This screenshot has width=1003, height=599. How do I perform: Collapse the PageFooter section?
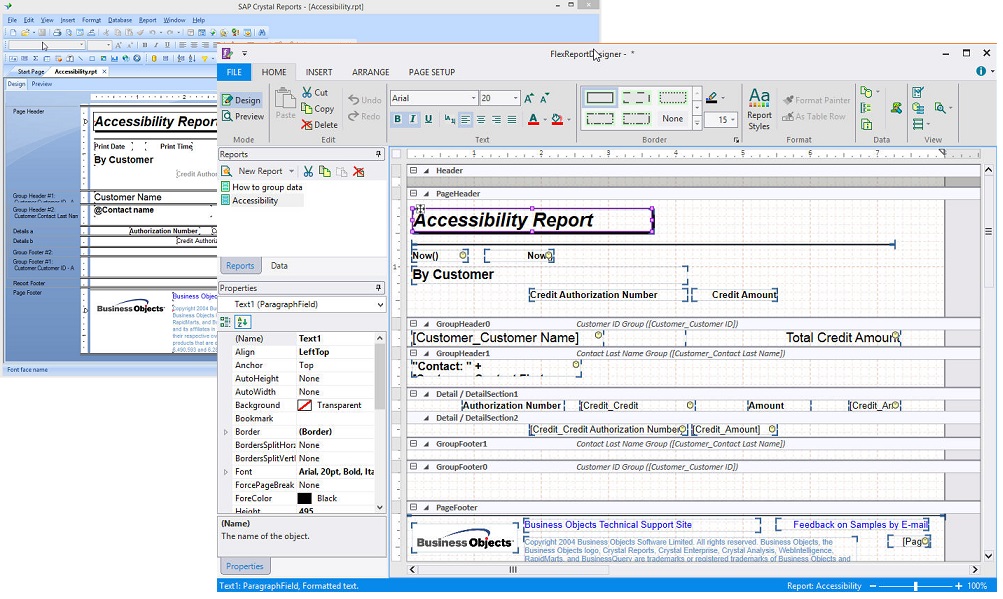click(x=413, y=507)
